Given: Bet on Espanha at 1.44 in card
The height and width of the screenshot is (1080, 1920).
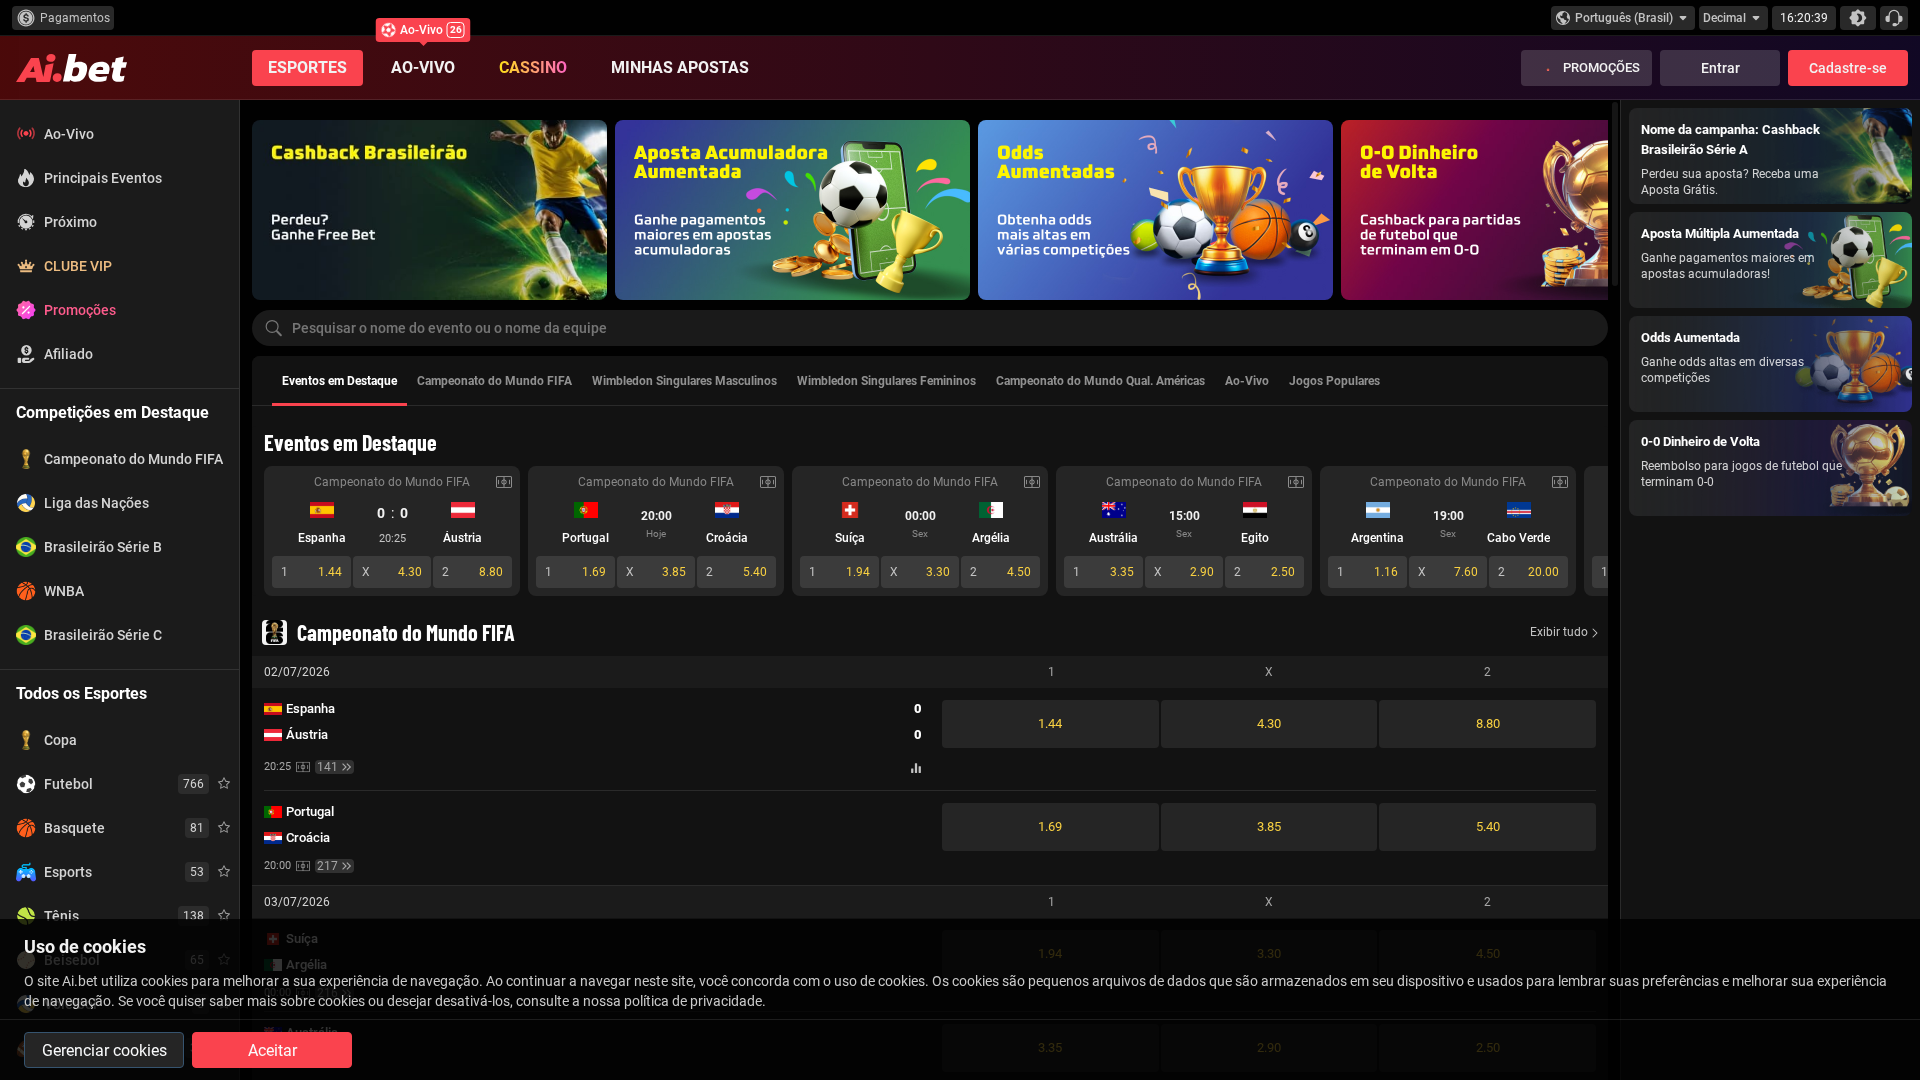Looking at the screenshot, I should 311,572.
